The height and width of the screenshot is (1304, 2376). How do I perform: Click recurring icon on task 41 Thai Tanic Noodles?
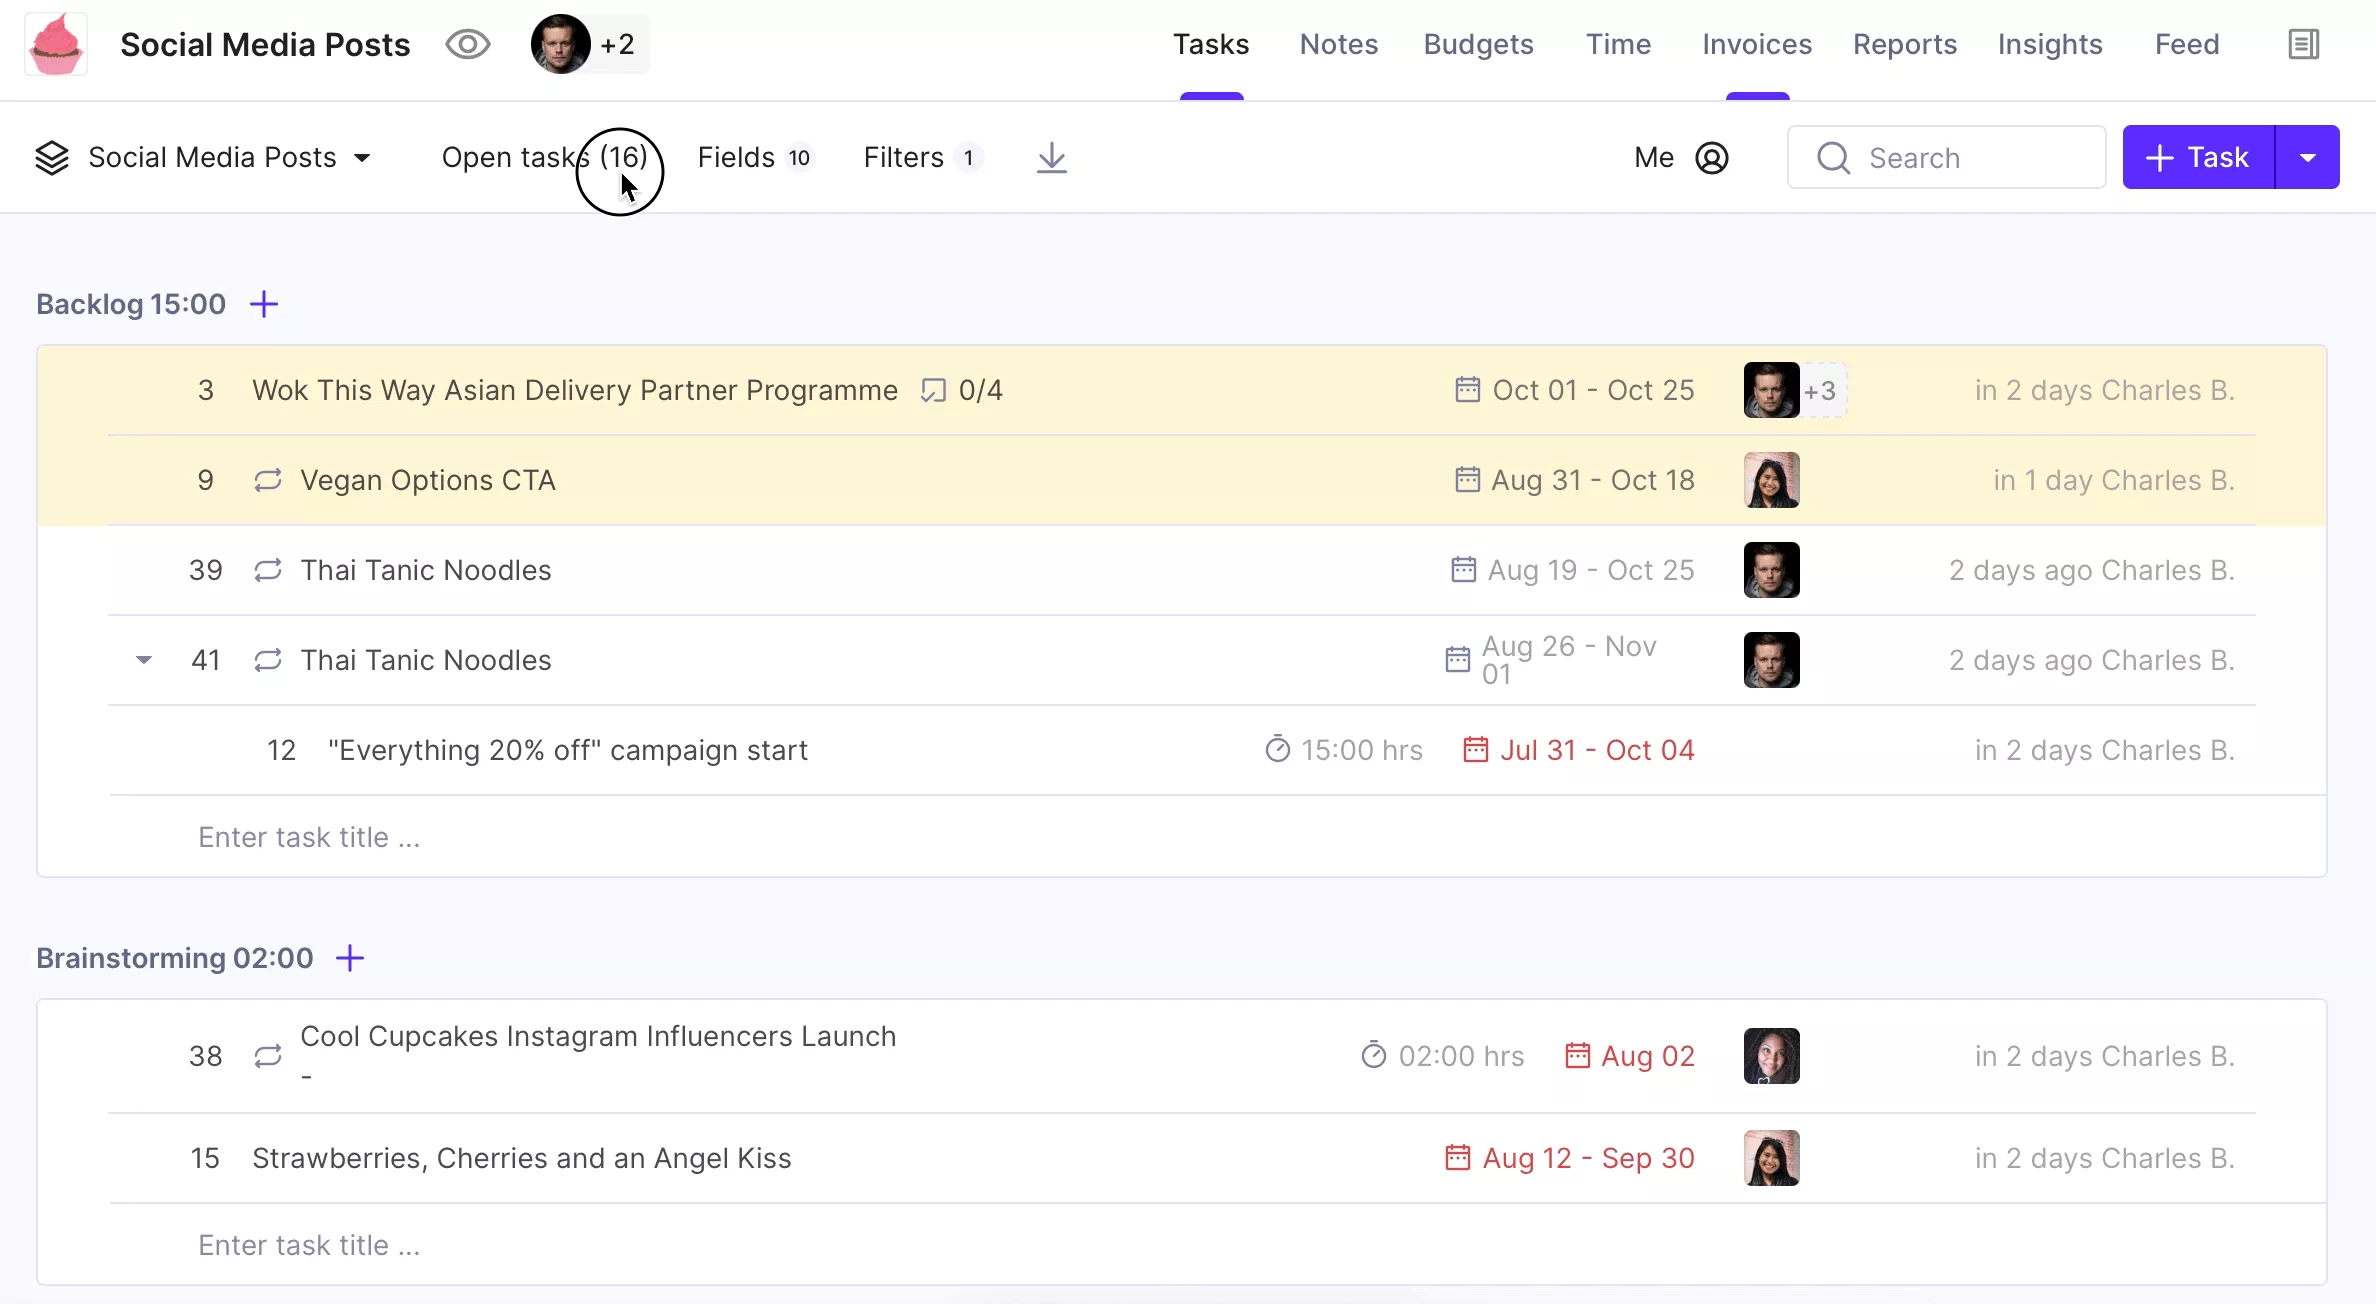pyautogui.click(x=268, y=660)
